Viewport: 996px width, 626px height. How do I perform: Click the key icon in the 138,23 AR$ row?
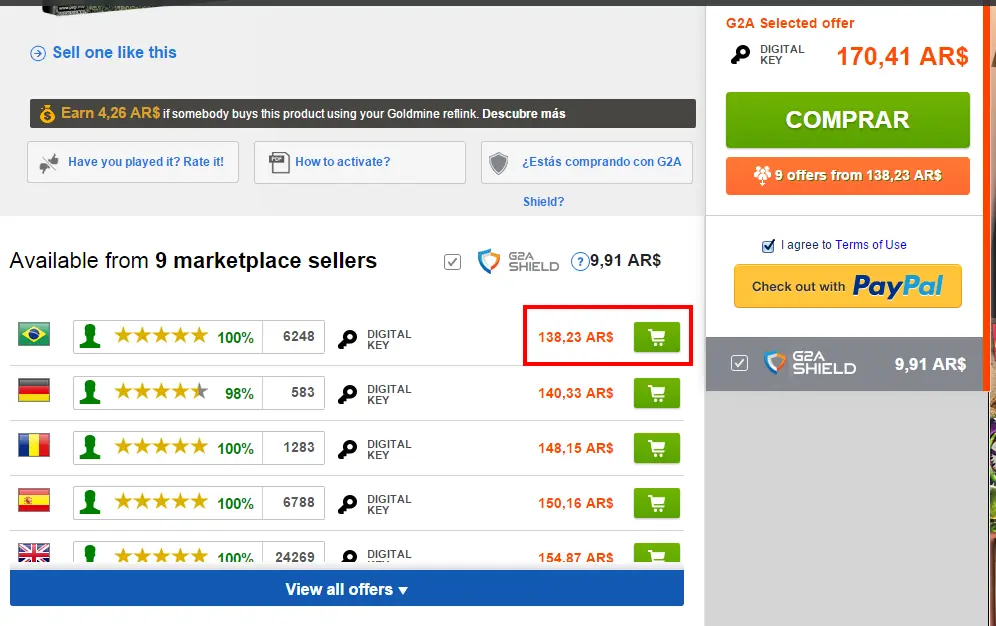347,340
